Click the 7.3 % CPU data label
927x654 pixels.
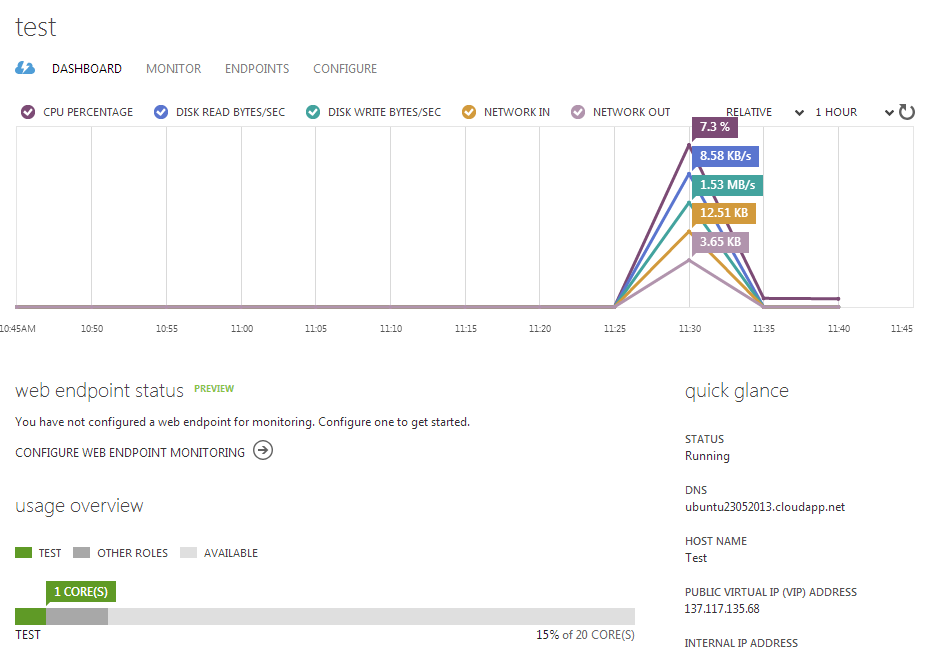tap(714, 127)
